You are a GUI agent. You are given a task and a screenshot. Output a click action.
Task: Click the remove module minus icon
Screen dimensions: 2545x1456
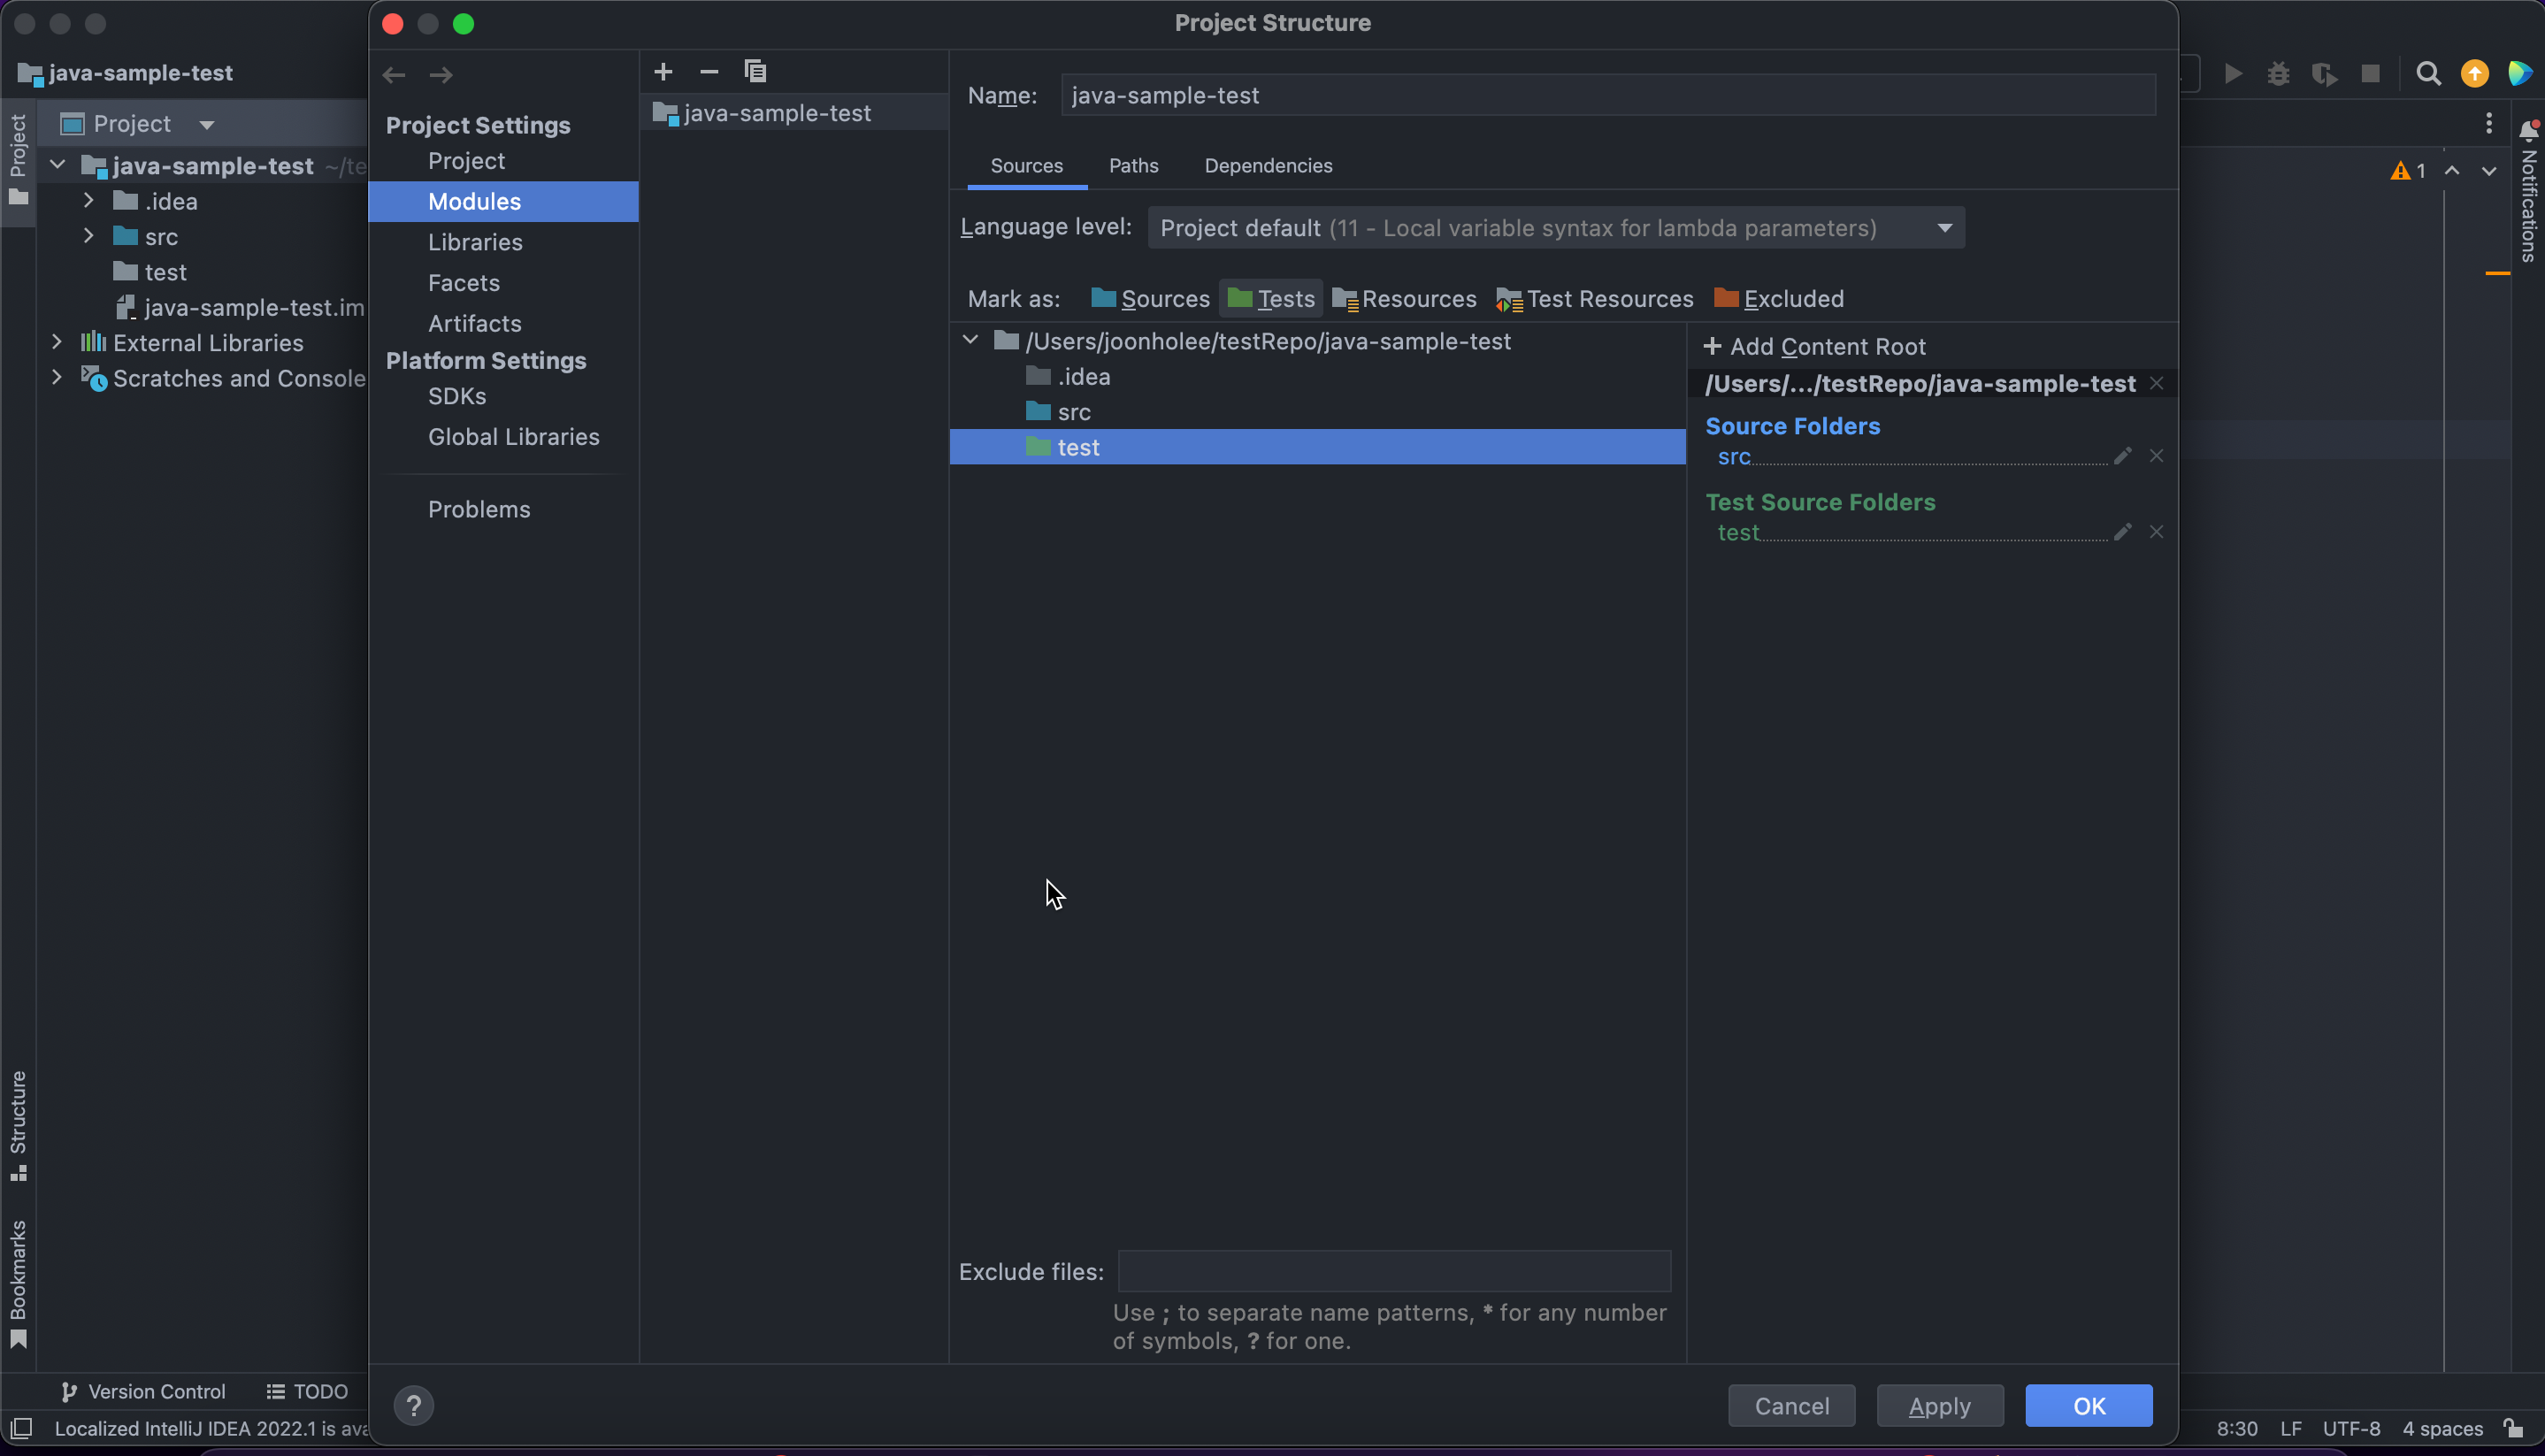[x=709, y=71]
